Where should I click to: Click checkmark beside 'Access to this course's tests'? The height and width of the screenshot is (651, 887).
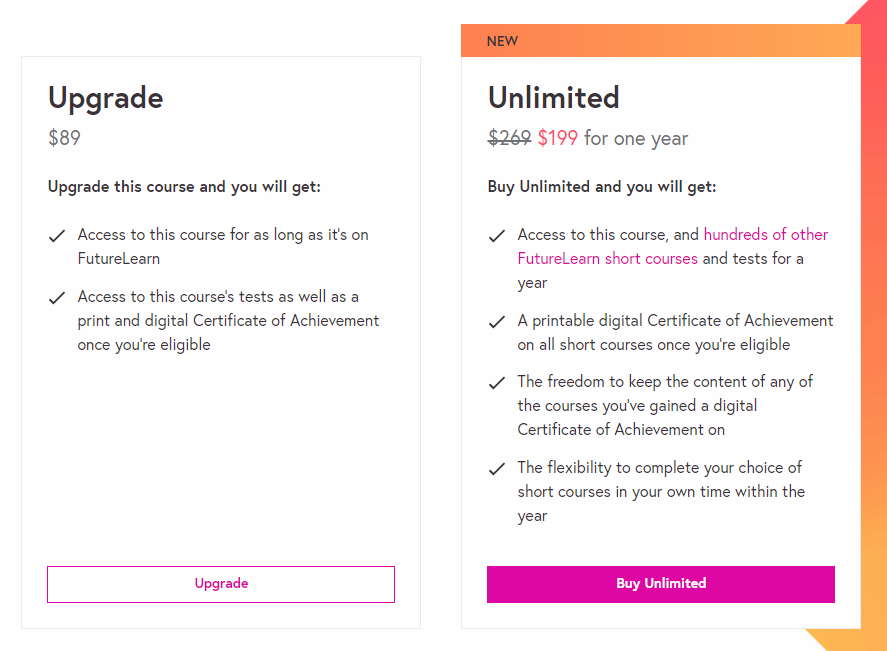pyautogui.click(x=57, y=298)
